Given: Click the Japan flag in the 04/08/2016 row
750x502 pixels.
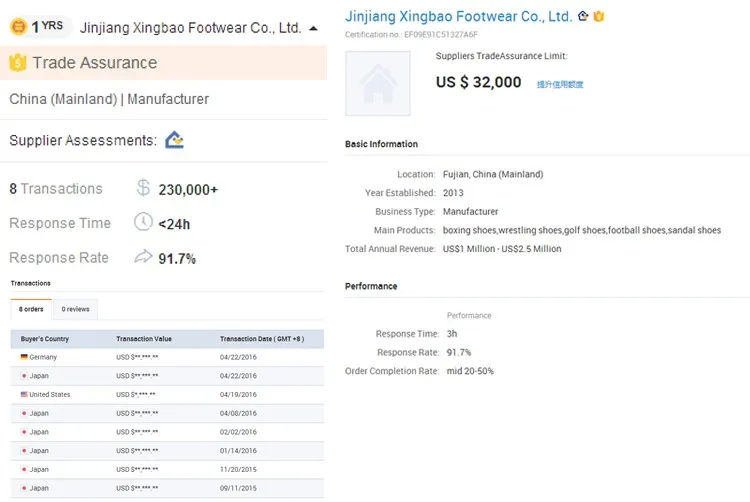Looking at the screenshot, I should [x=24, y=413].
